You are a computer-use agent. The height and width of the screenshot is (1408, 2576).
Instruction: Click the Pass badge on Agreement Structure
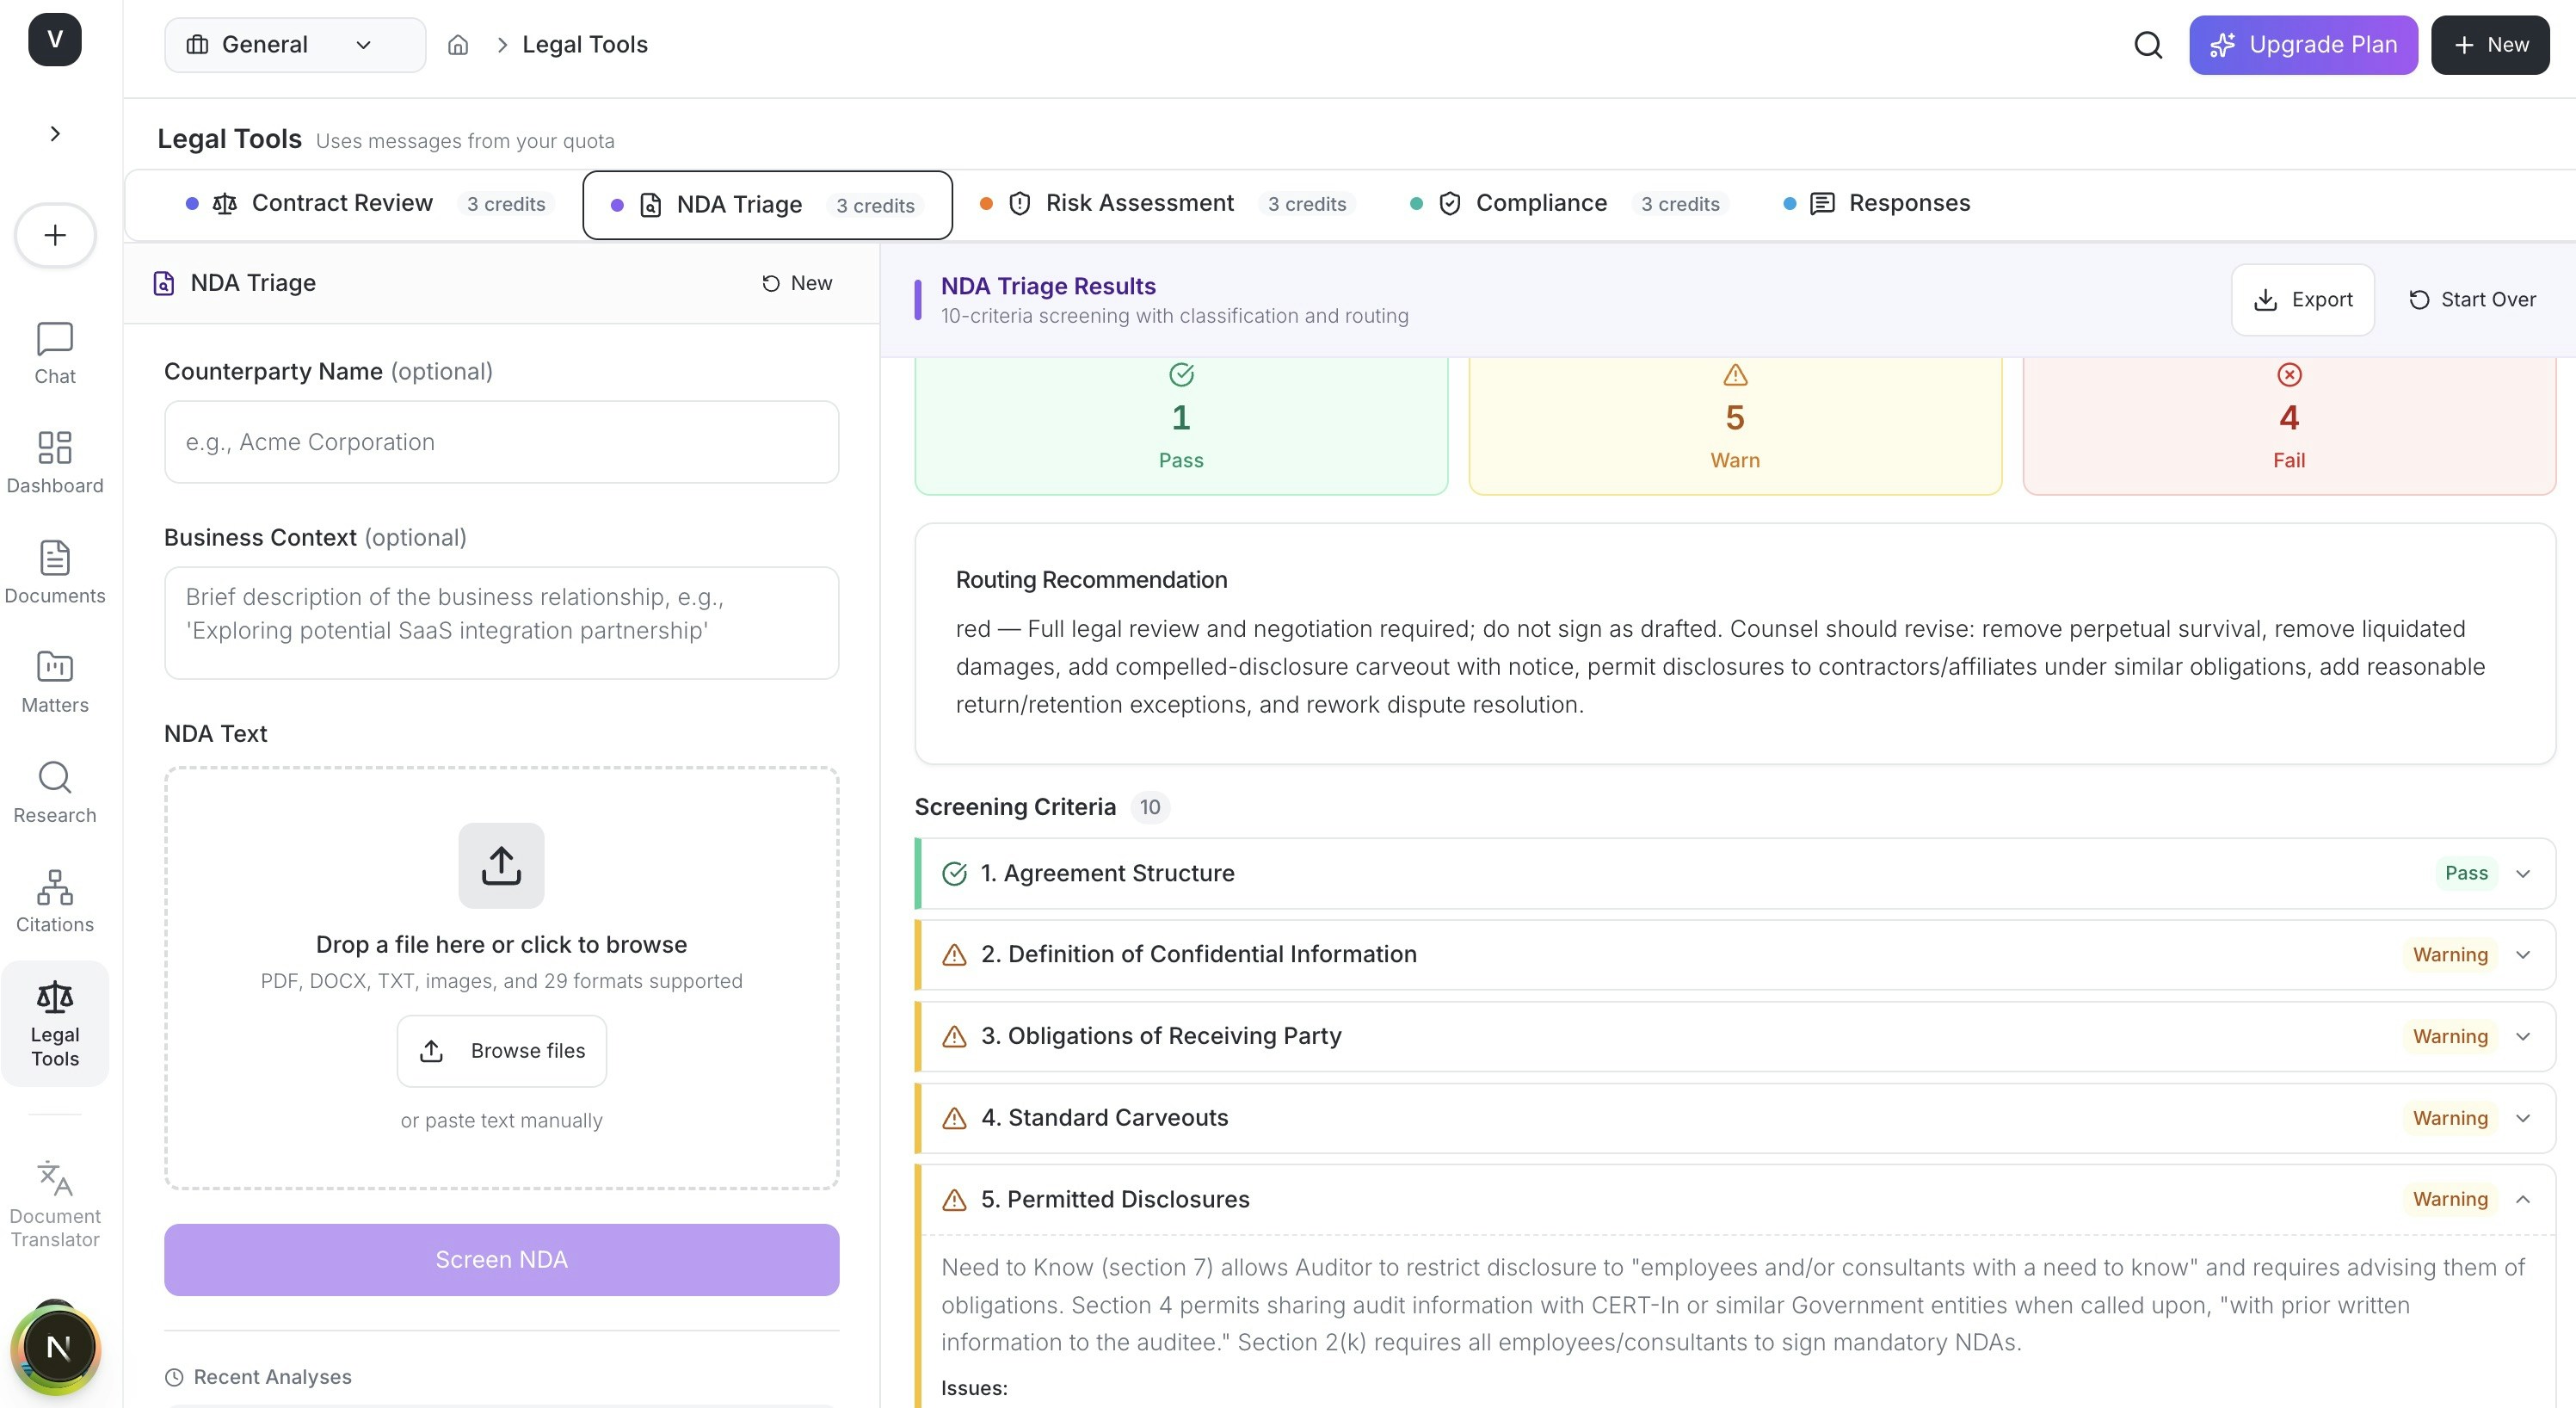coord(2466,874)
